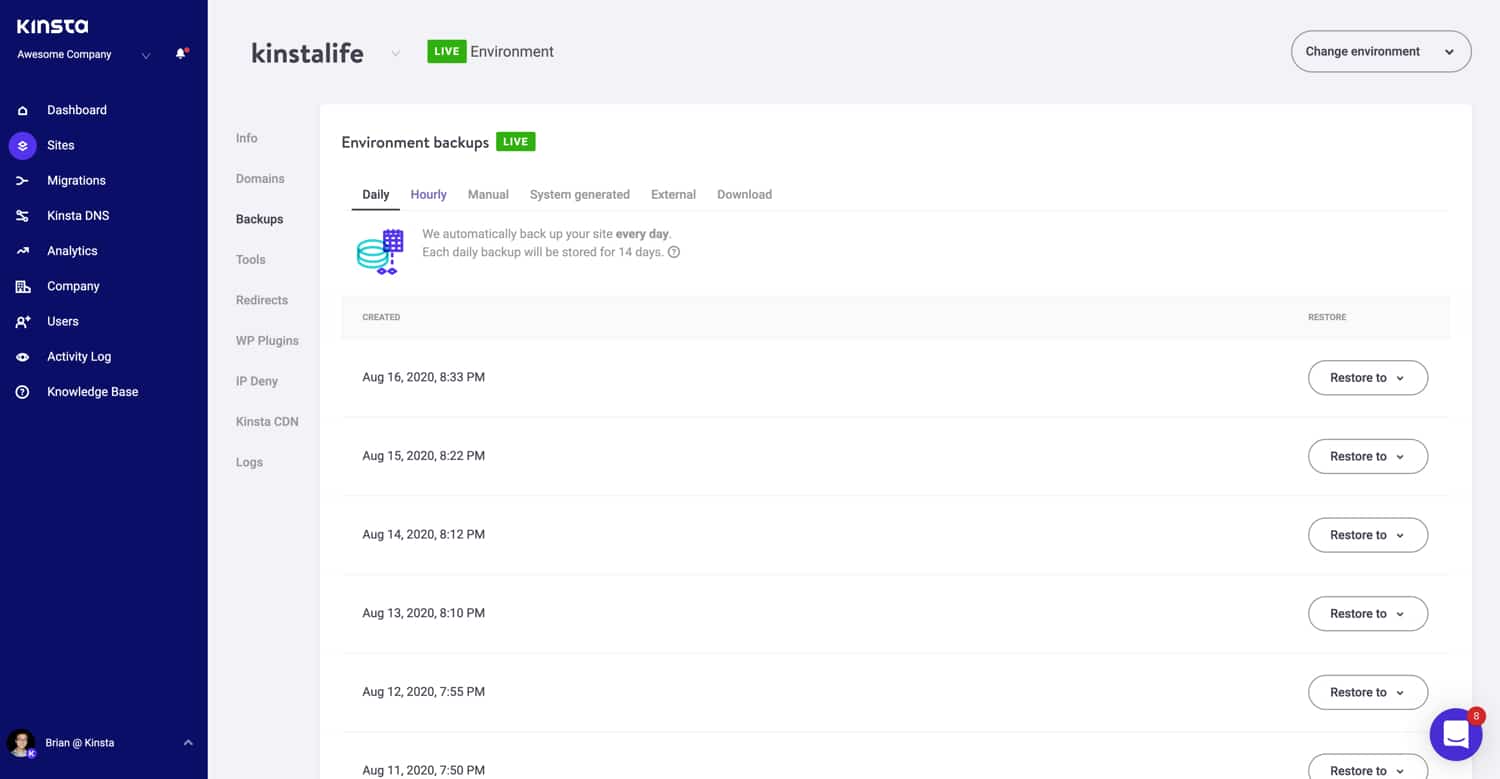1500x779 pixels.
Task: Open the Dashboard from the sidebar
Action: [x=77, y=109]
